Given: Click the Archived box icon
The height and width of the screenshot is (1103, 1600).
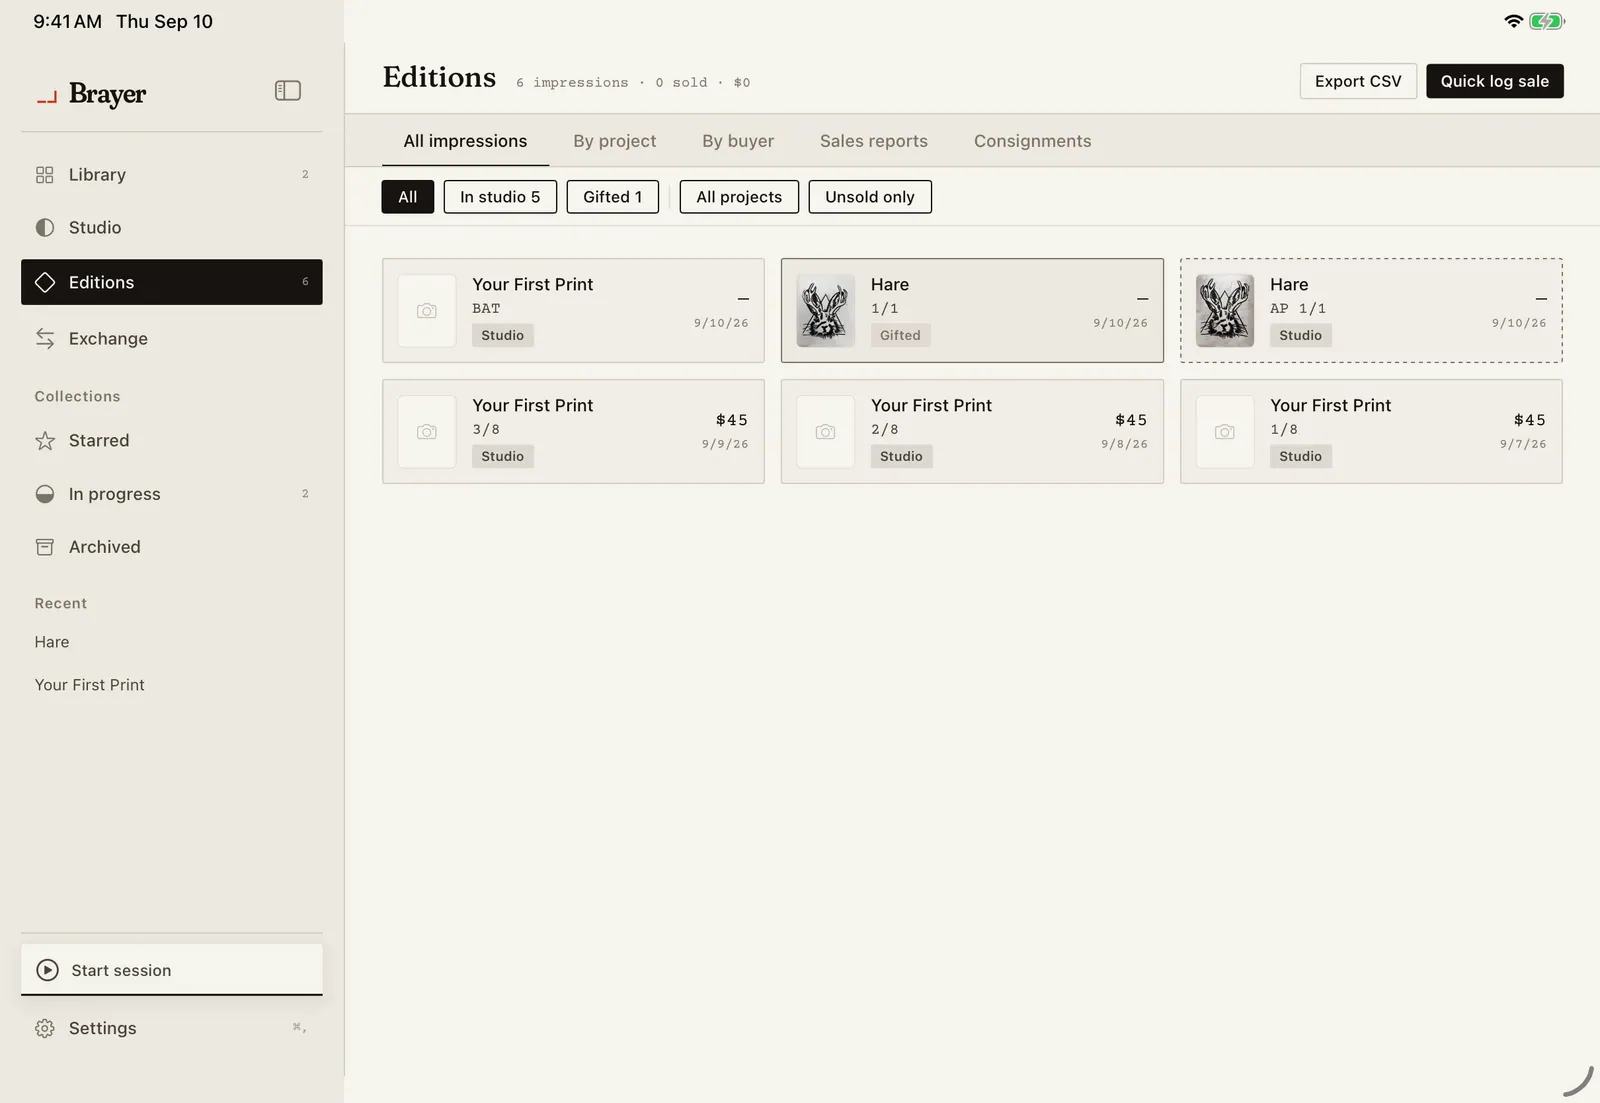Looking at the screenshot, I should point(44,547).
